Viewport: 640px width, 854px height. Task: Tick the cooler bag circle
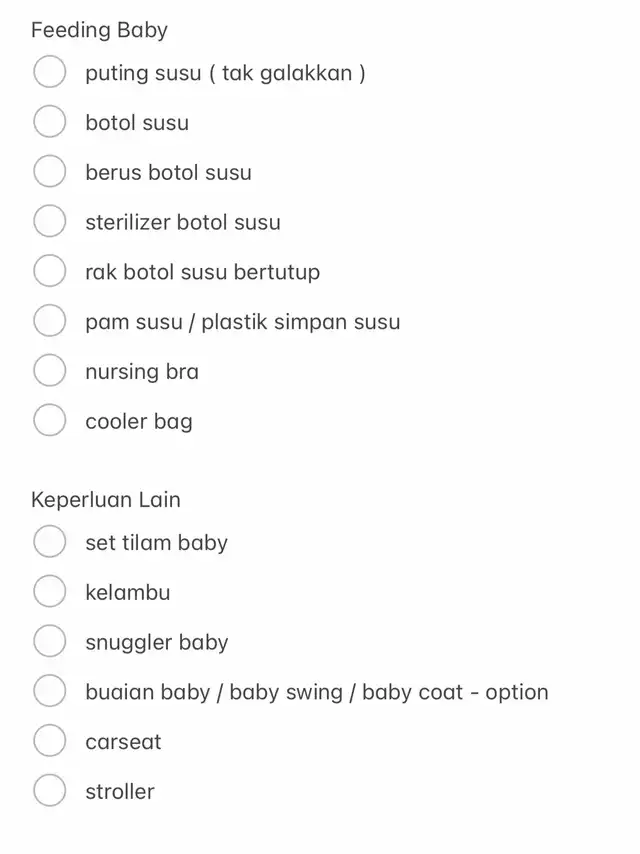[50, 420]
